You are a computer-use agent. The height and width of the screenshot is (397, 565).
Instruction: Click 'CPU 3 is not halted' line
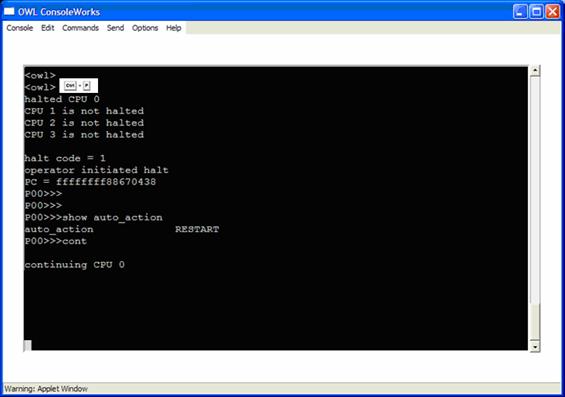pos(84,135)
